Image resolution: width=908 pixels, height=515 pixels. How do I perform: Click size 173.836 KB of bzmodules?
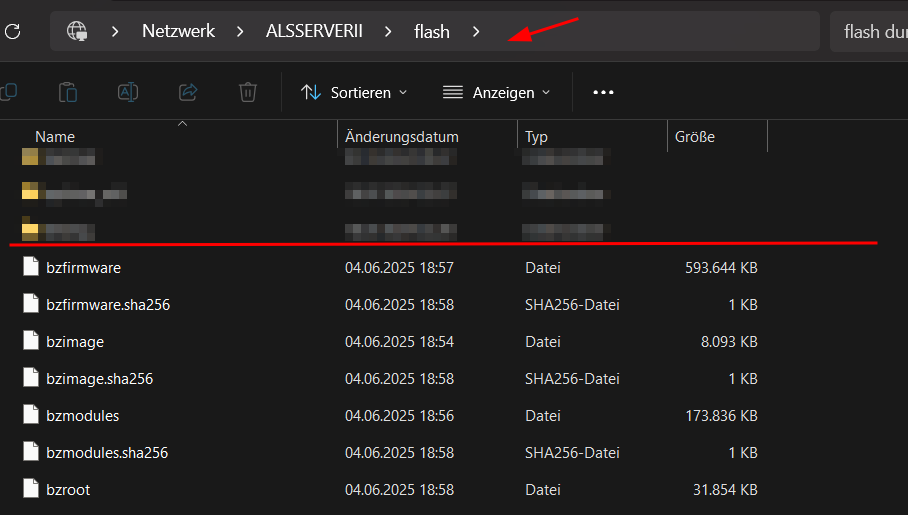(722, 416)
